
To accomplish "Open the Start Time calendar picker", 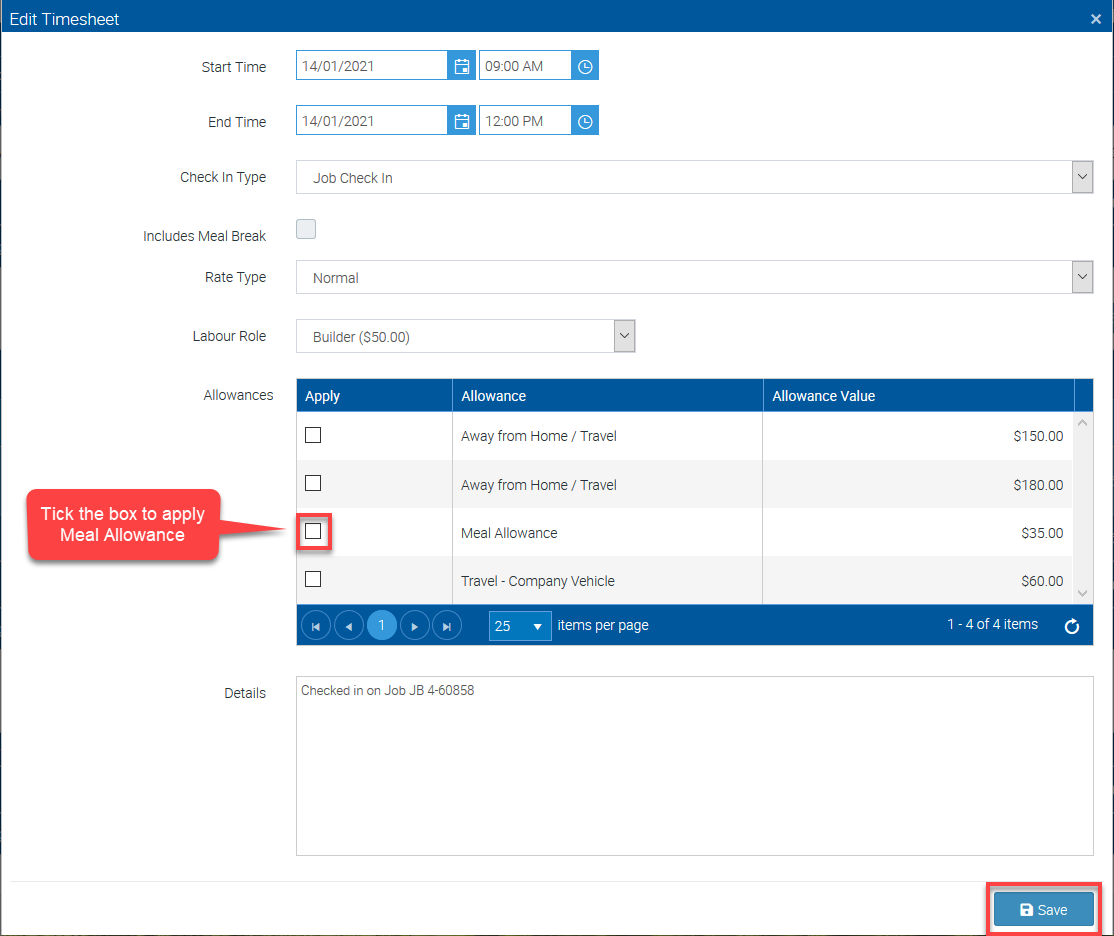I will tap(462, 66).
